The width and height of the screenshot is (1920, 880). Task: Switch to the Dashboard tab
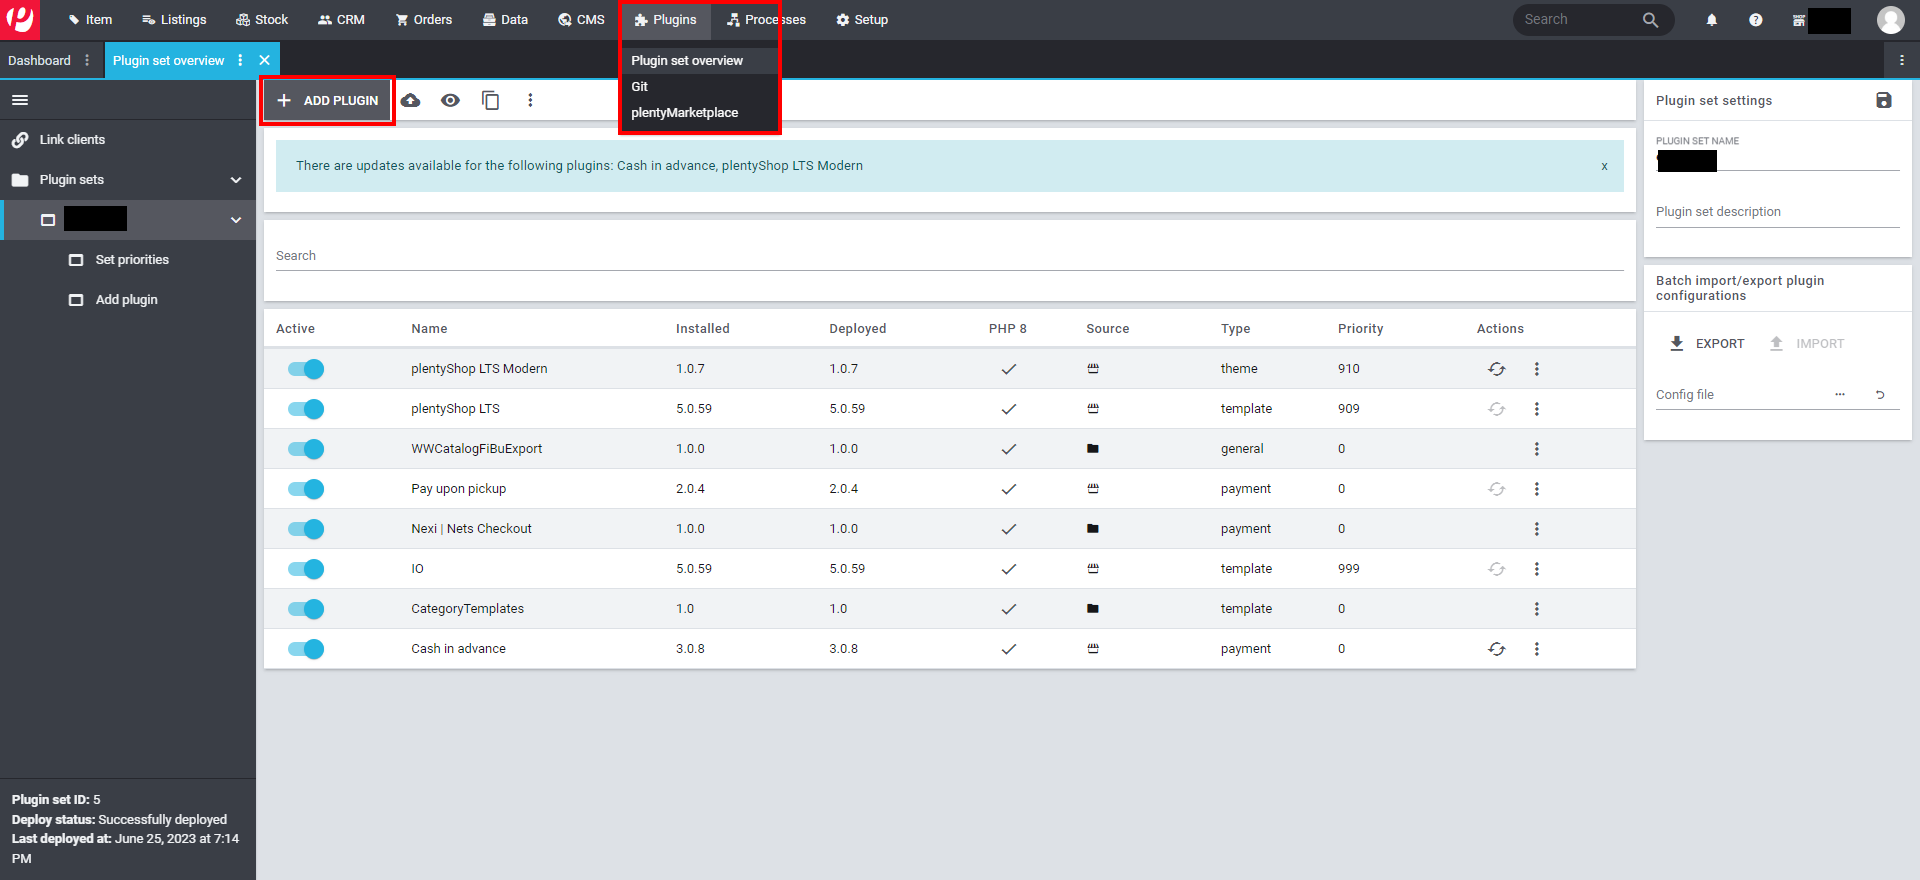tap(40, 60)
